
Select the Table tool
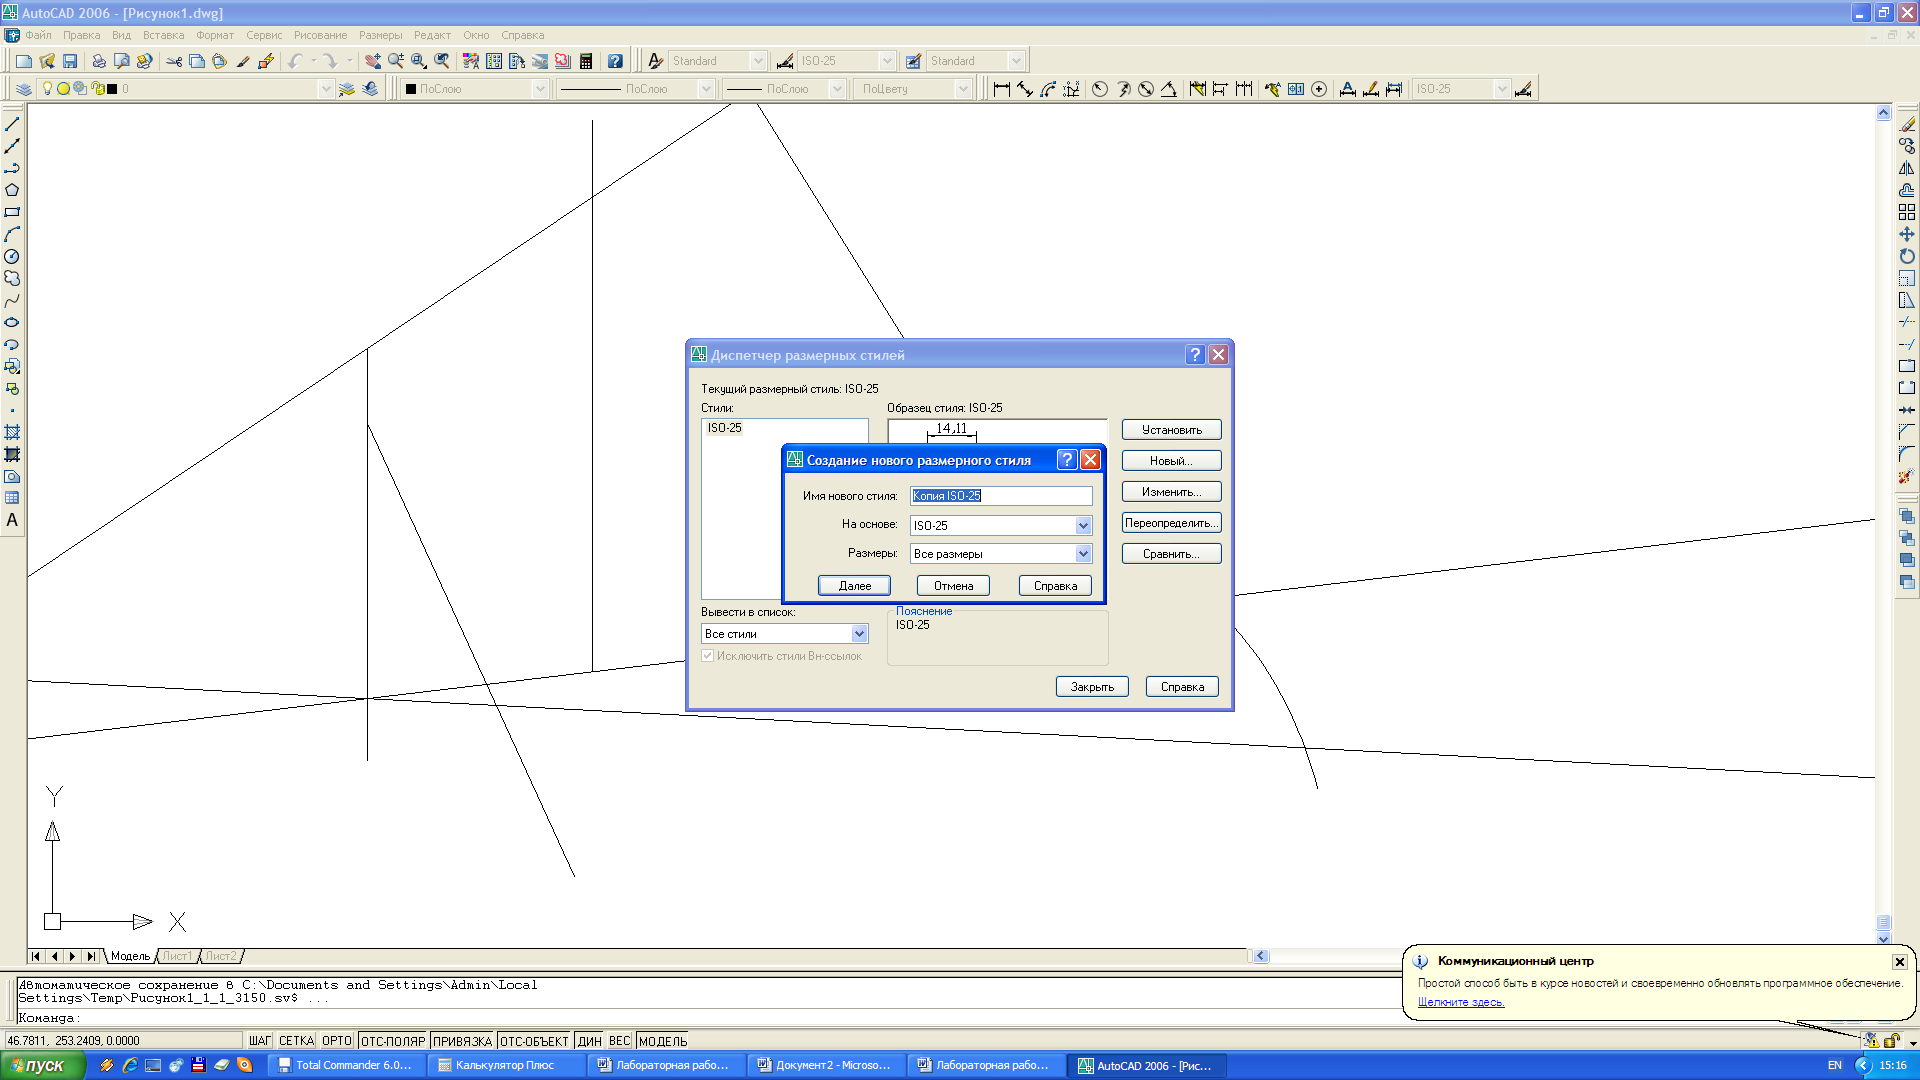(x=12, y=498)
